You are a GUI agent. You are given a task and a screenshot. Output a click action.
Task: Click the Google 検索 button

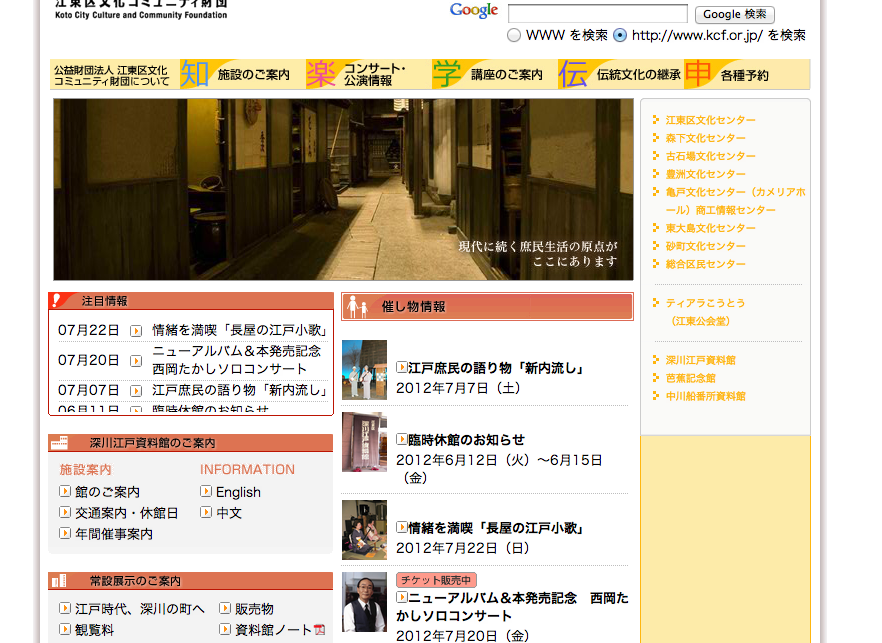tap(735, 14)
